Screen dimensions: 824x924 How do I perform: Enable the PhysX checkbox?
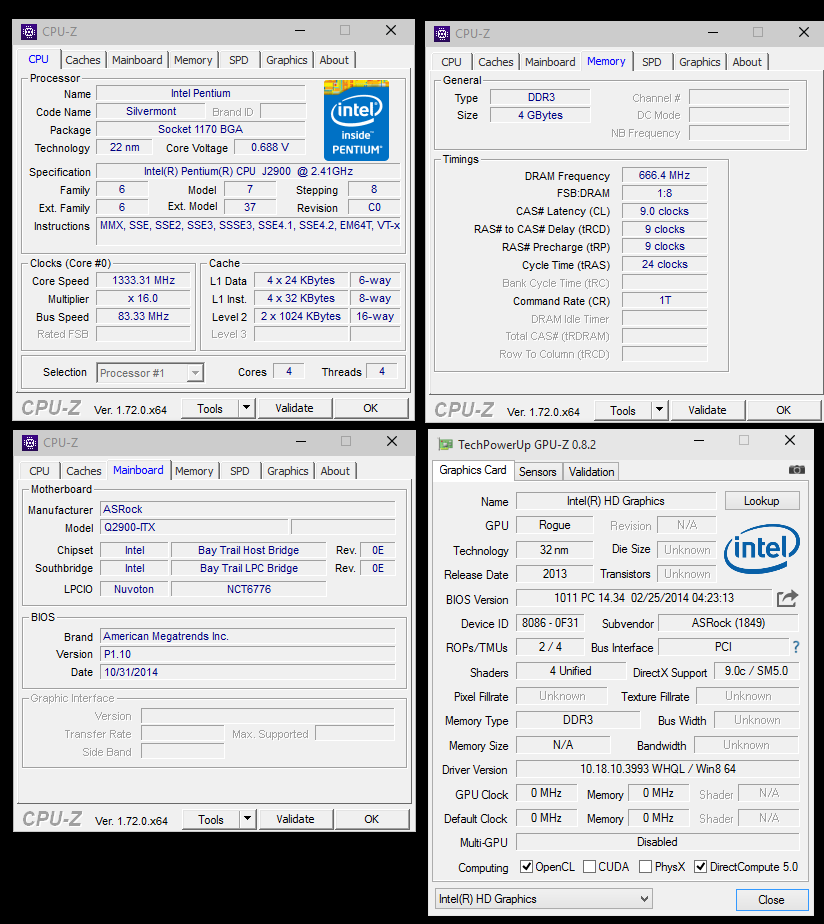click(x=645, y=867)
